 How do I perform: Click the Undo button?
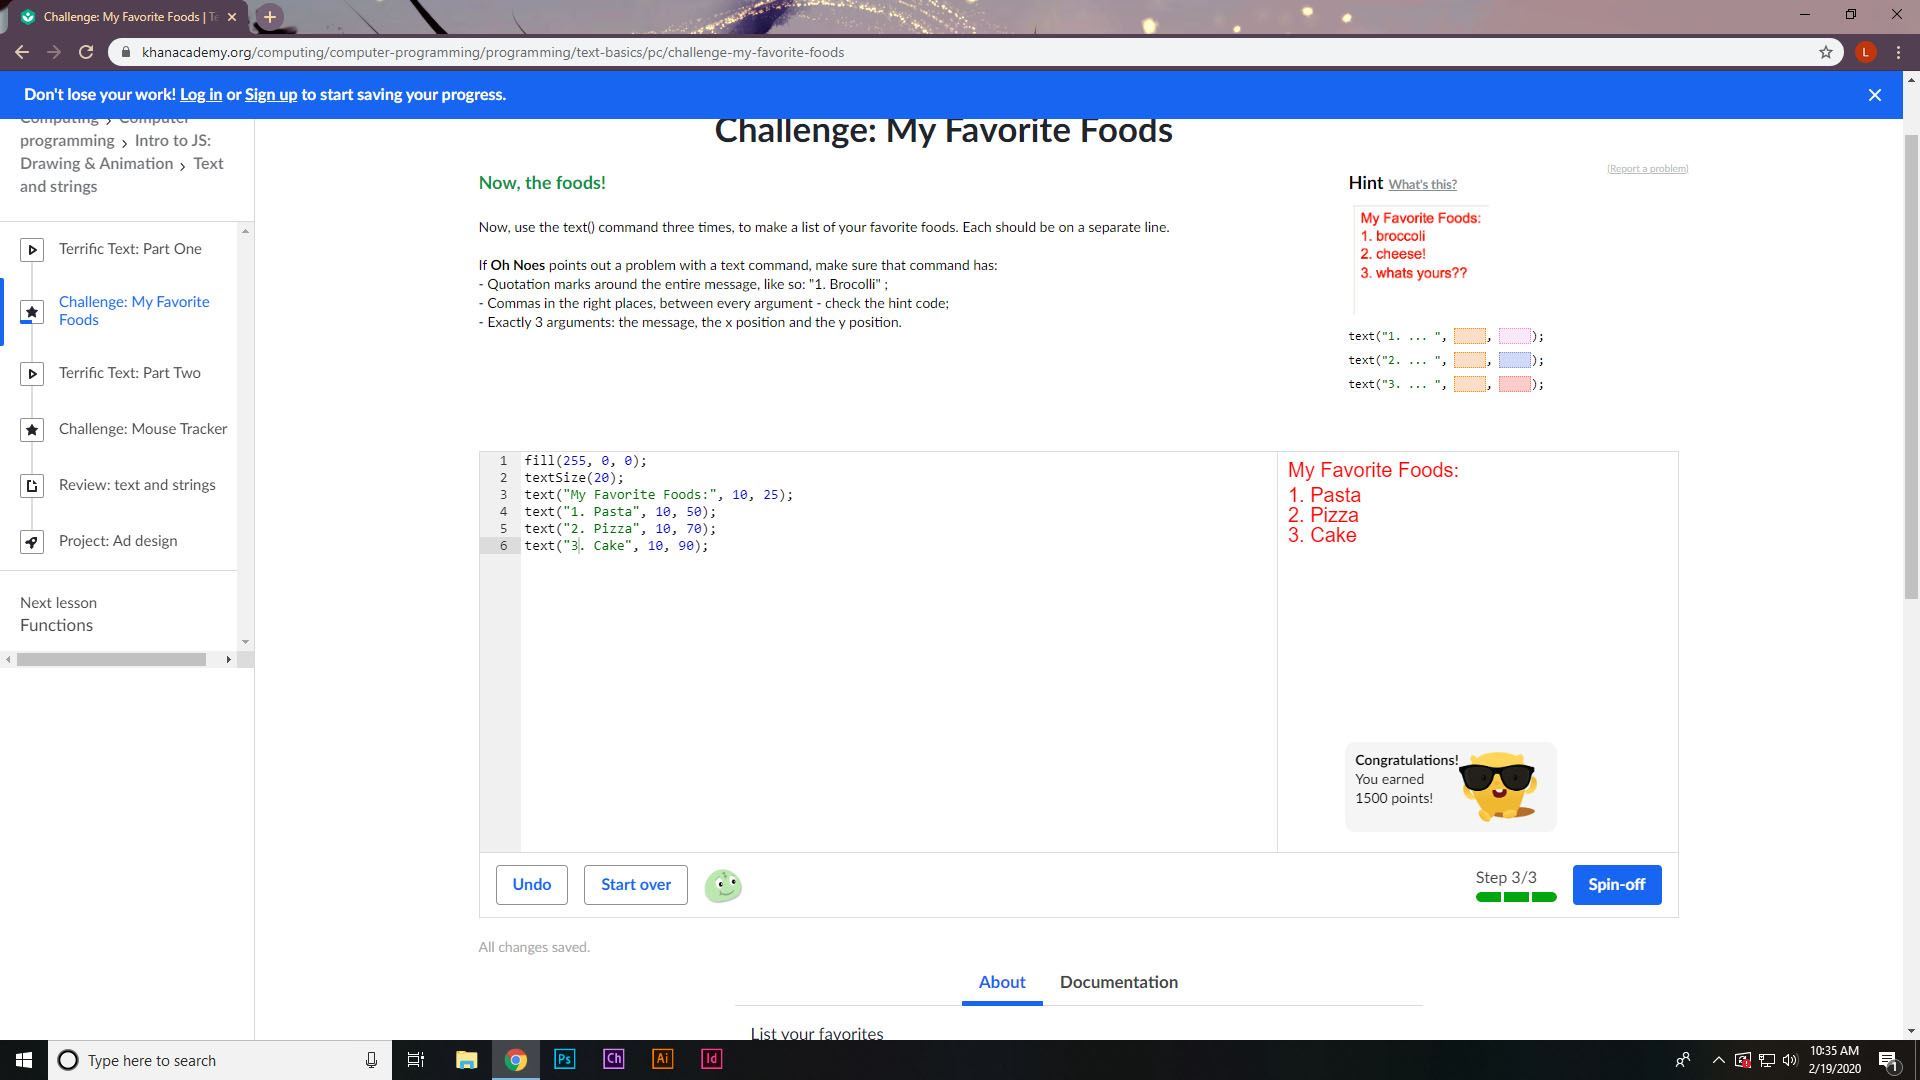click(x=531, y=885)
